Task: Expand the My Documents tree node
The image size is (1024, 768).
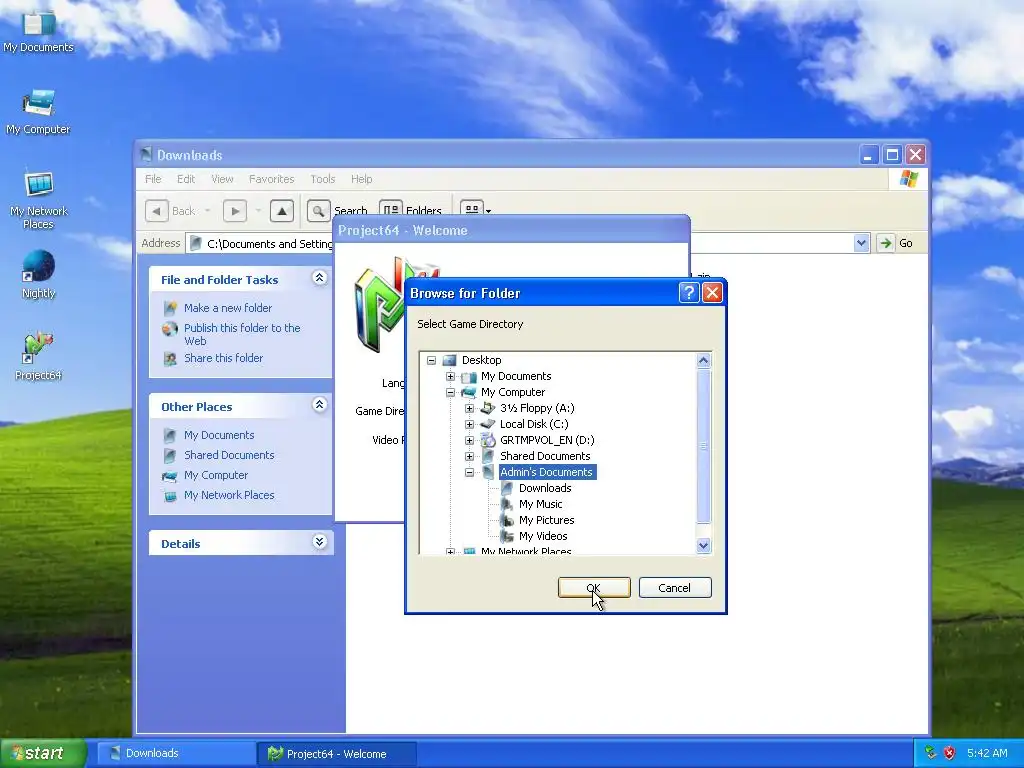Action: (x=451, y=376)
